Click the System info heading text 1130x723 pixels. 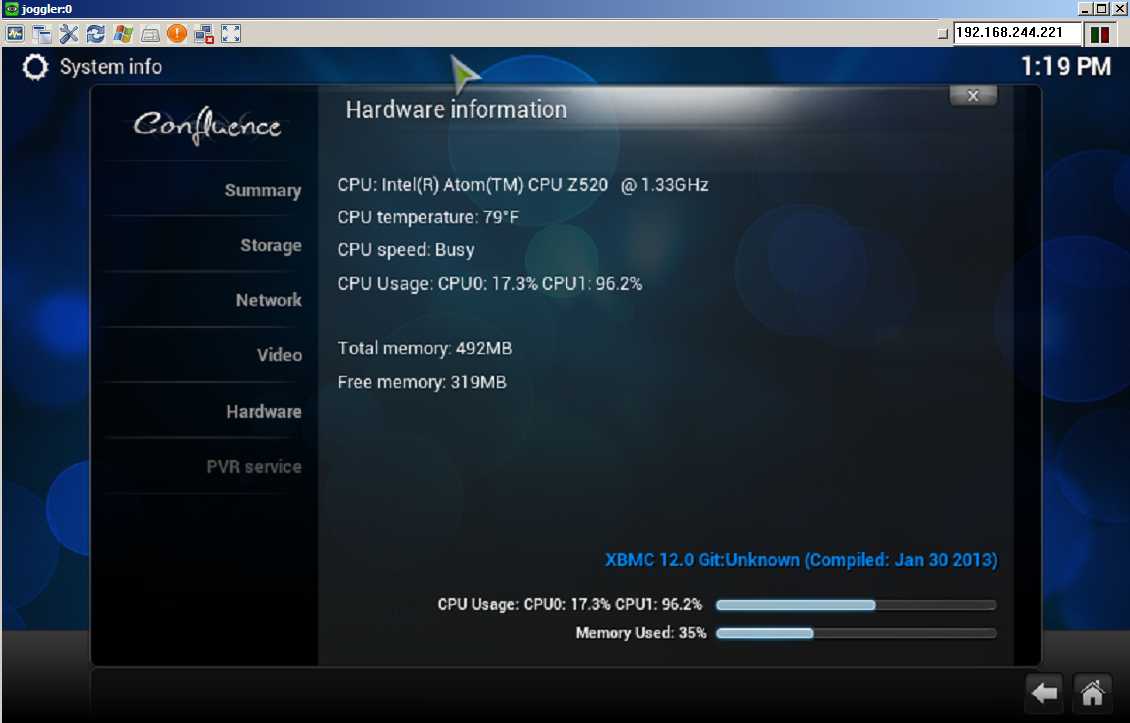(111, 67)
